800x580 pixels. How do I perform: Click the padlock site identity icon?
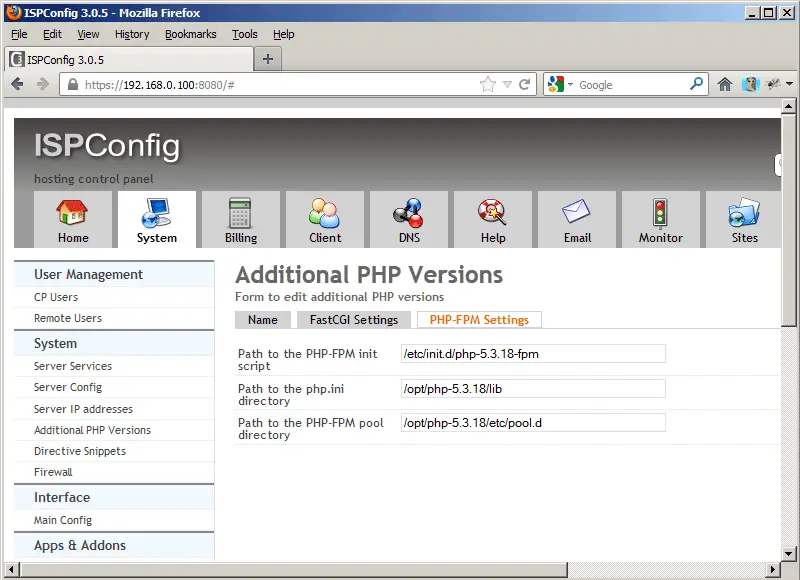pos(73,84)
